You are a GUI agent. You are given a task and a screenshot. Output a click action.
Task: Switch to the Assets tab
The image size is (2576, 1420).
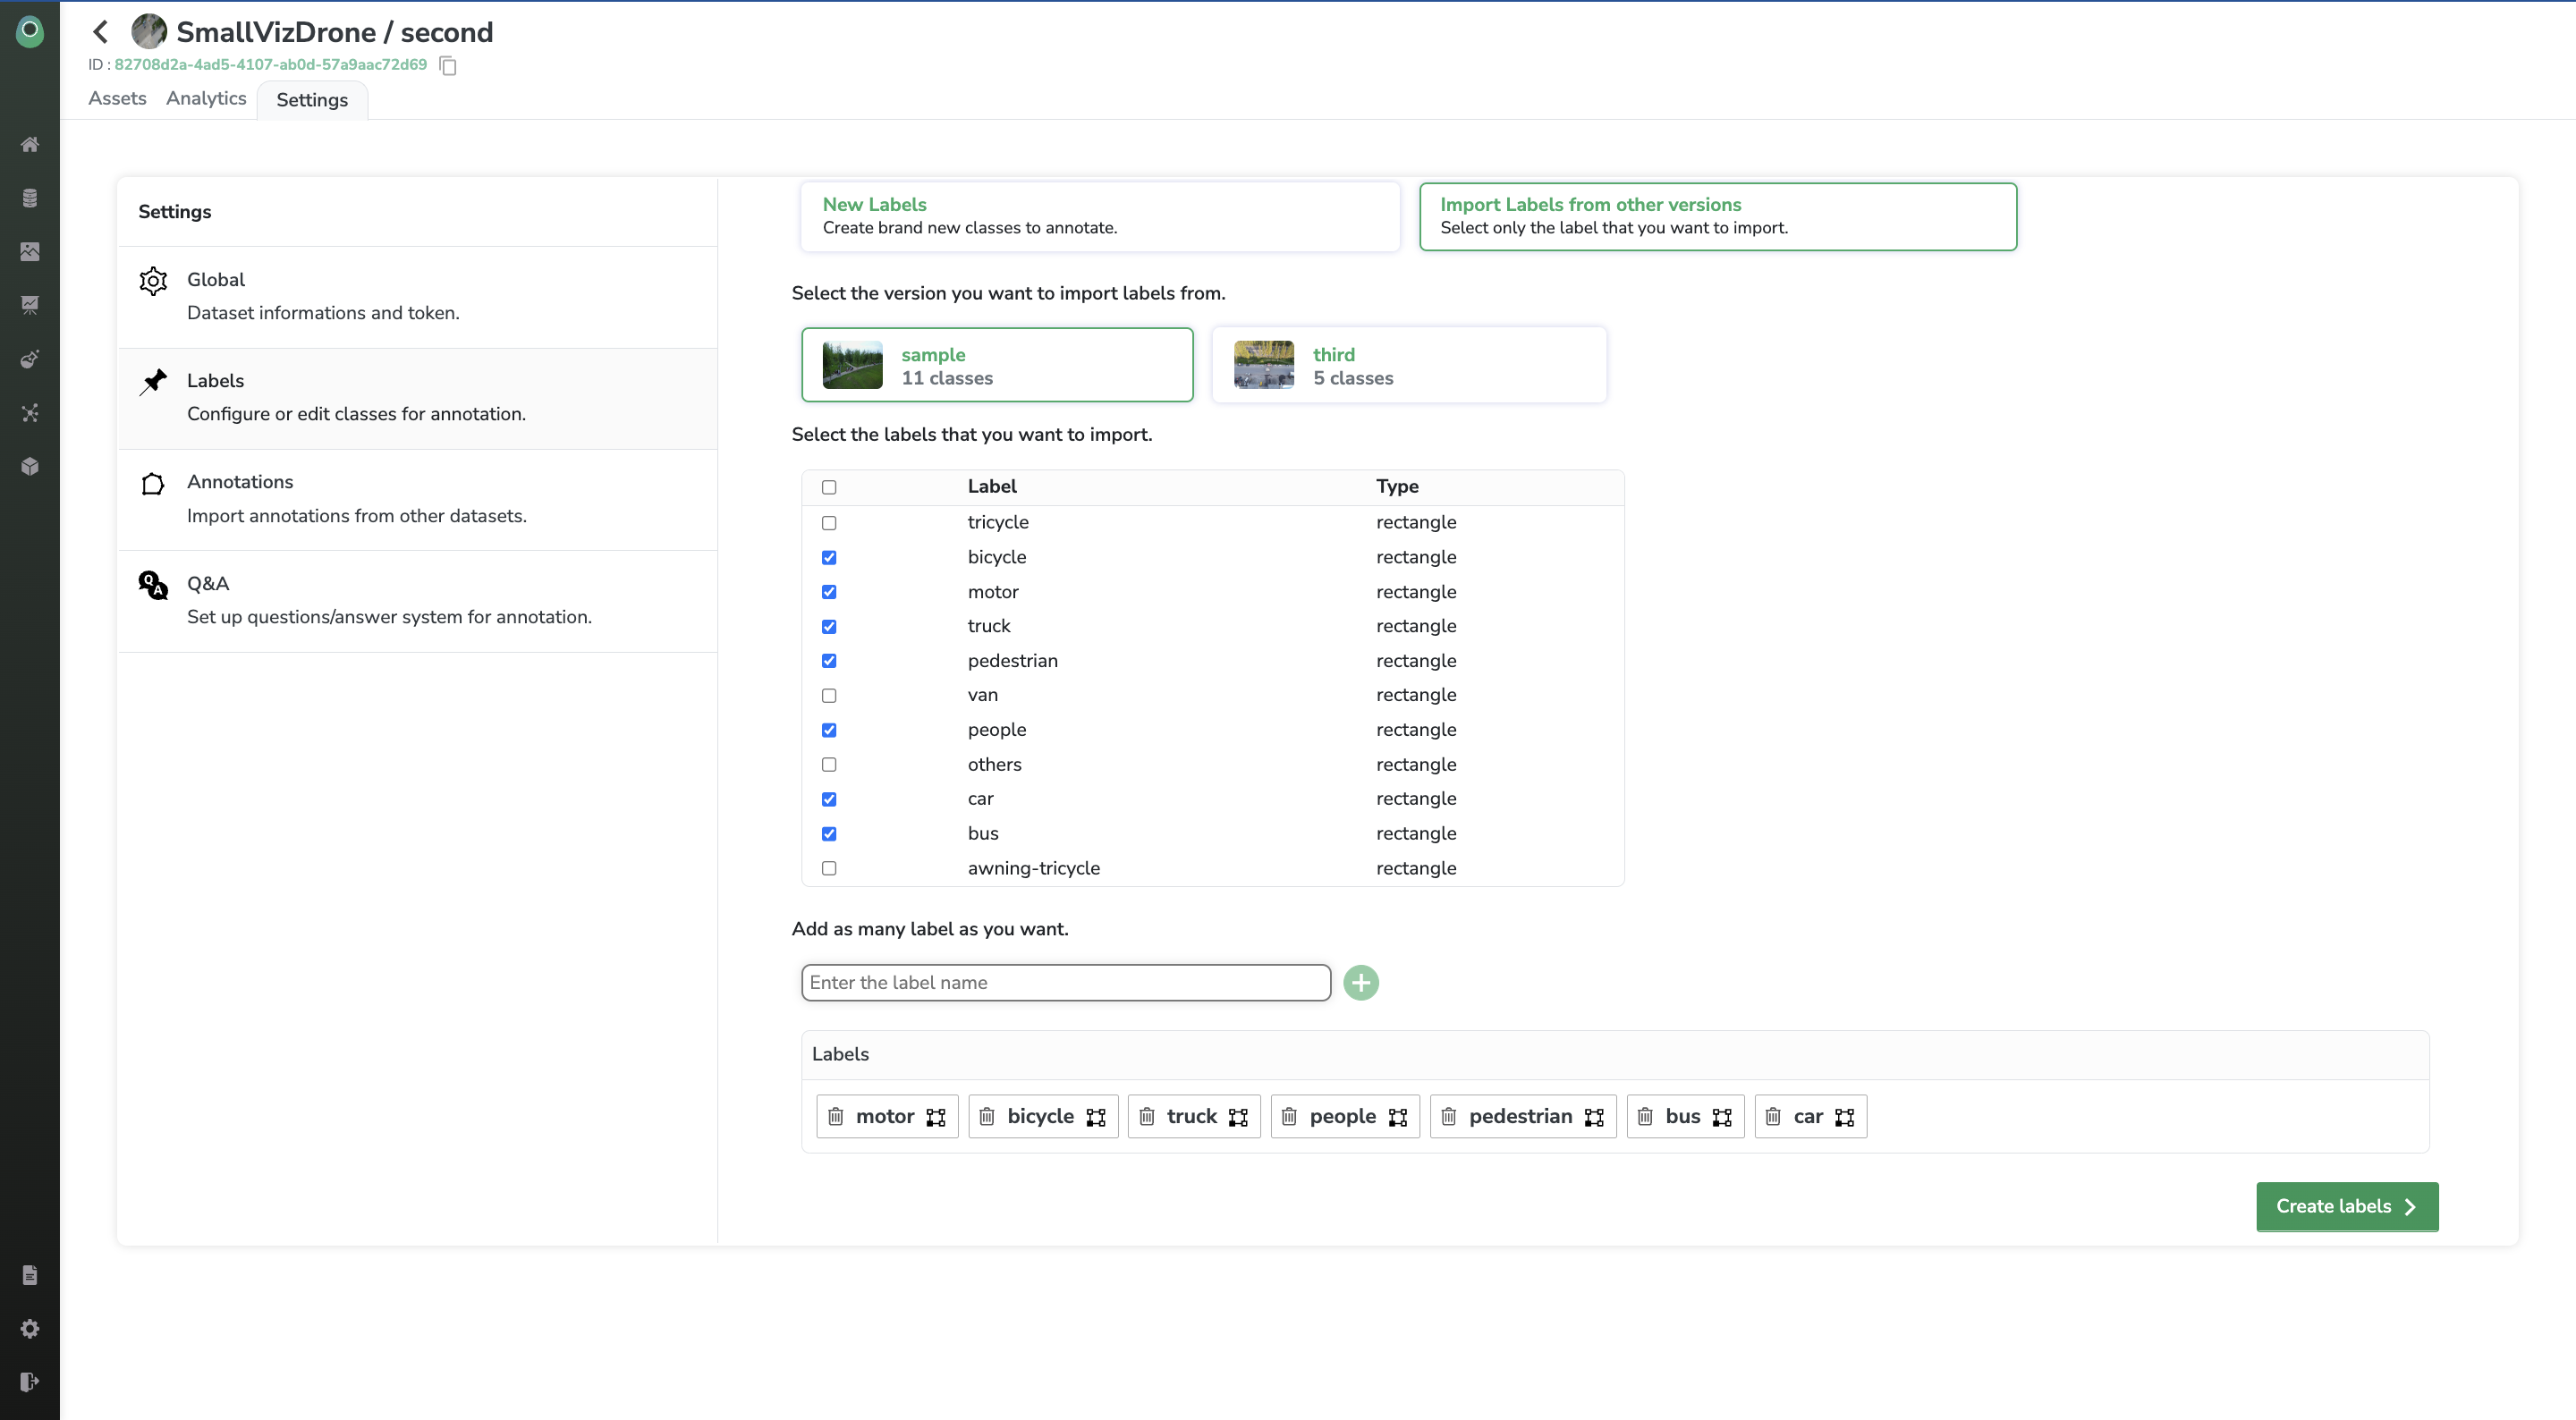pyautogui.click(x=117, y=98)
